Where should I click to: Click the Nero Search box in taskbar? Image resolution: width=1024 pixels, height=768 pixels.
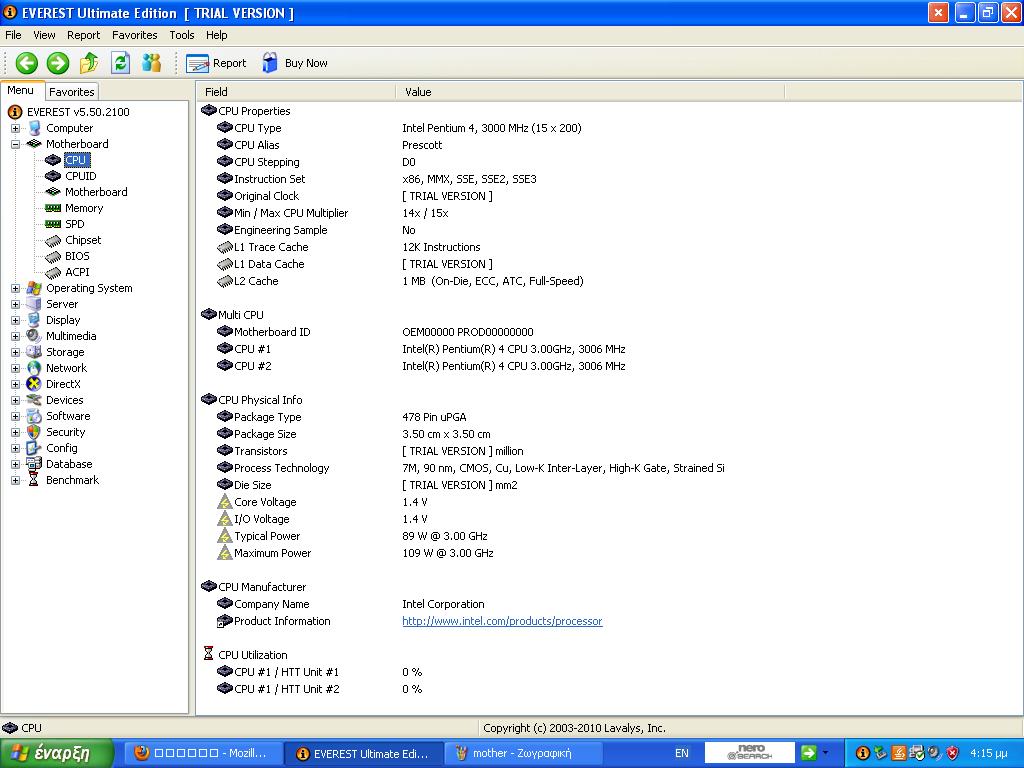point(749,752)
